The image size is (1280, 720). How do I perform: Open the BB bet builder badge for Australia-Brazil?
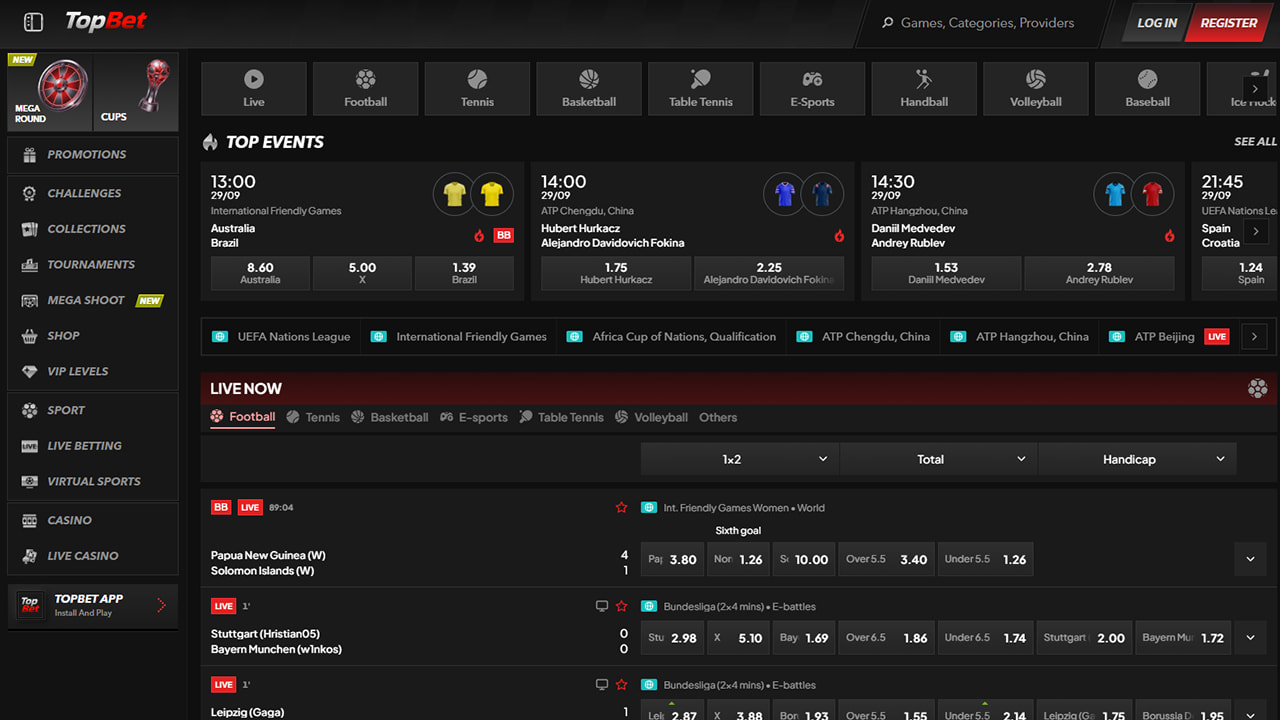pyautogui.click(x=504, y=236)
